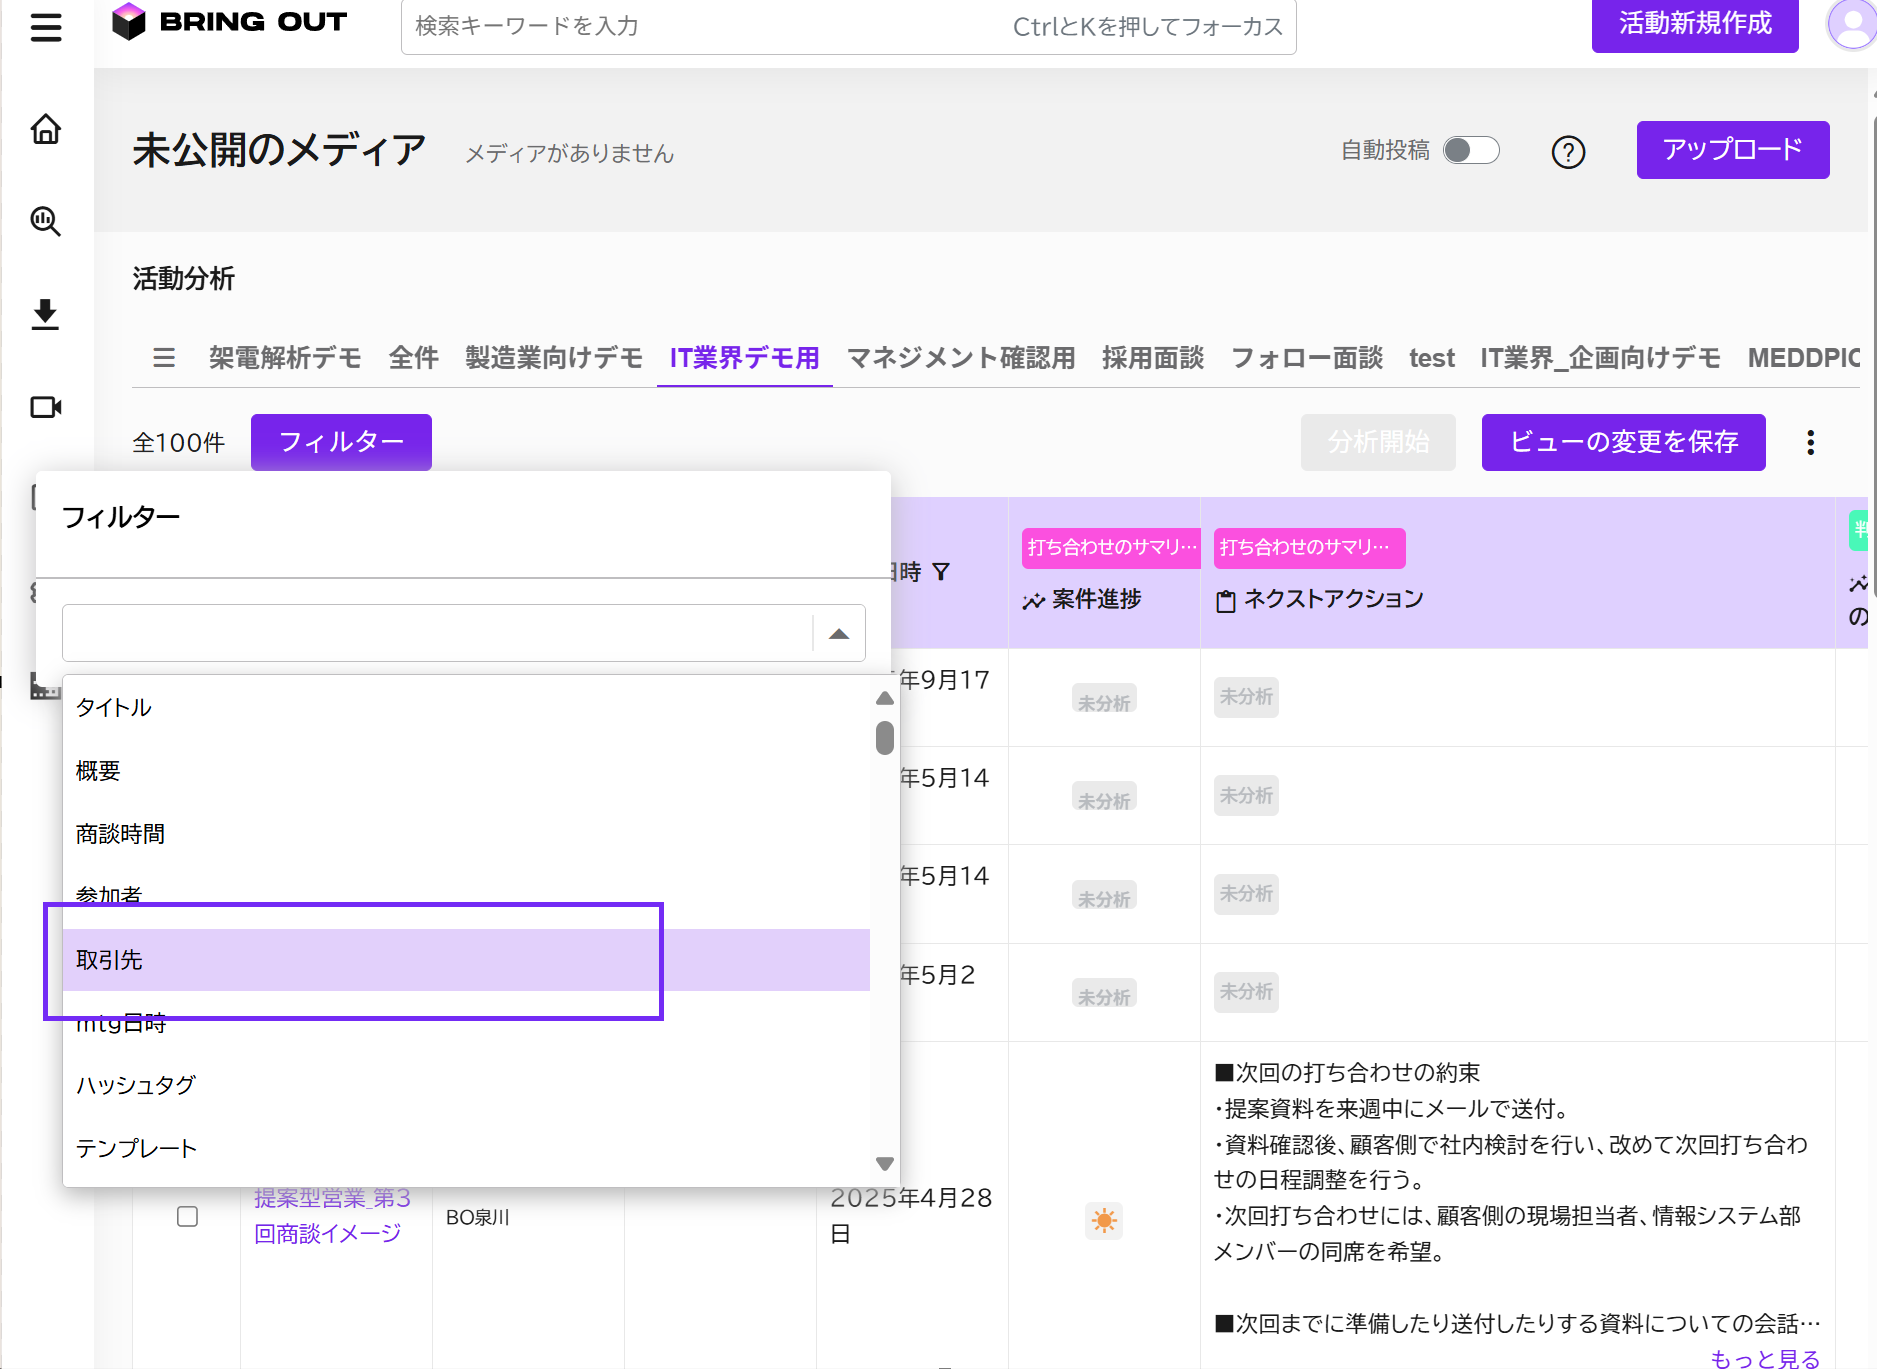Click the download icon in the sidebar
Screen dimensions: 1877x1369
46,314
